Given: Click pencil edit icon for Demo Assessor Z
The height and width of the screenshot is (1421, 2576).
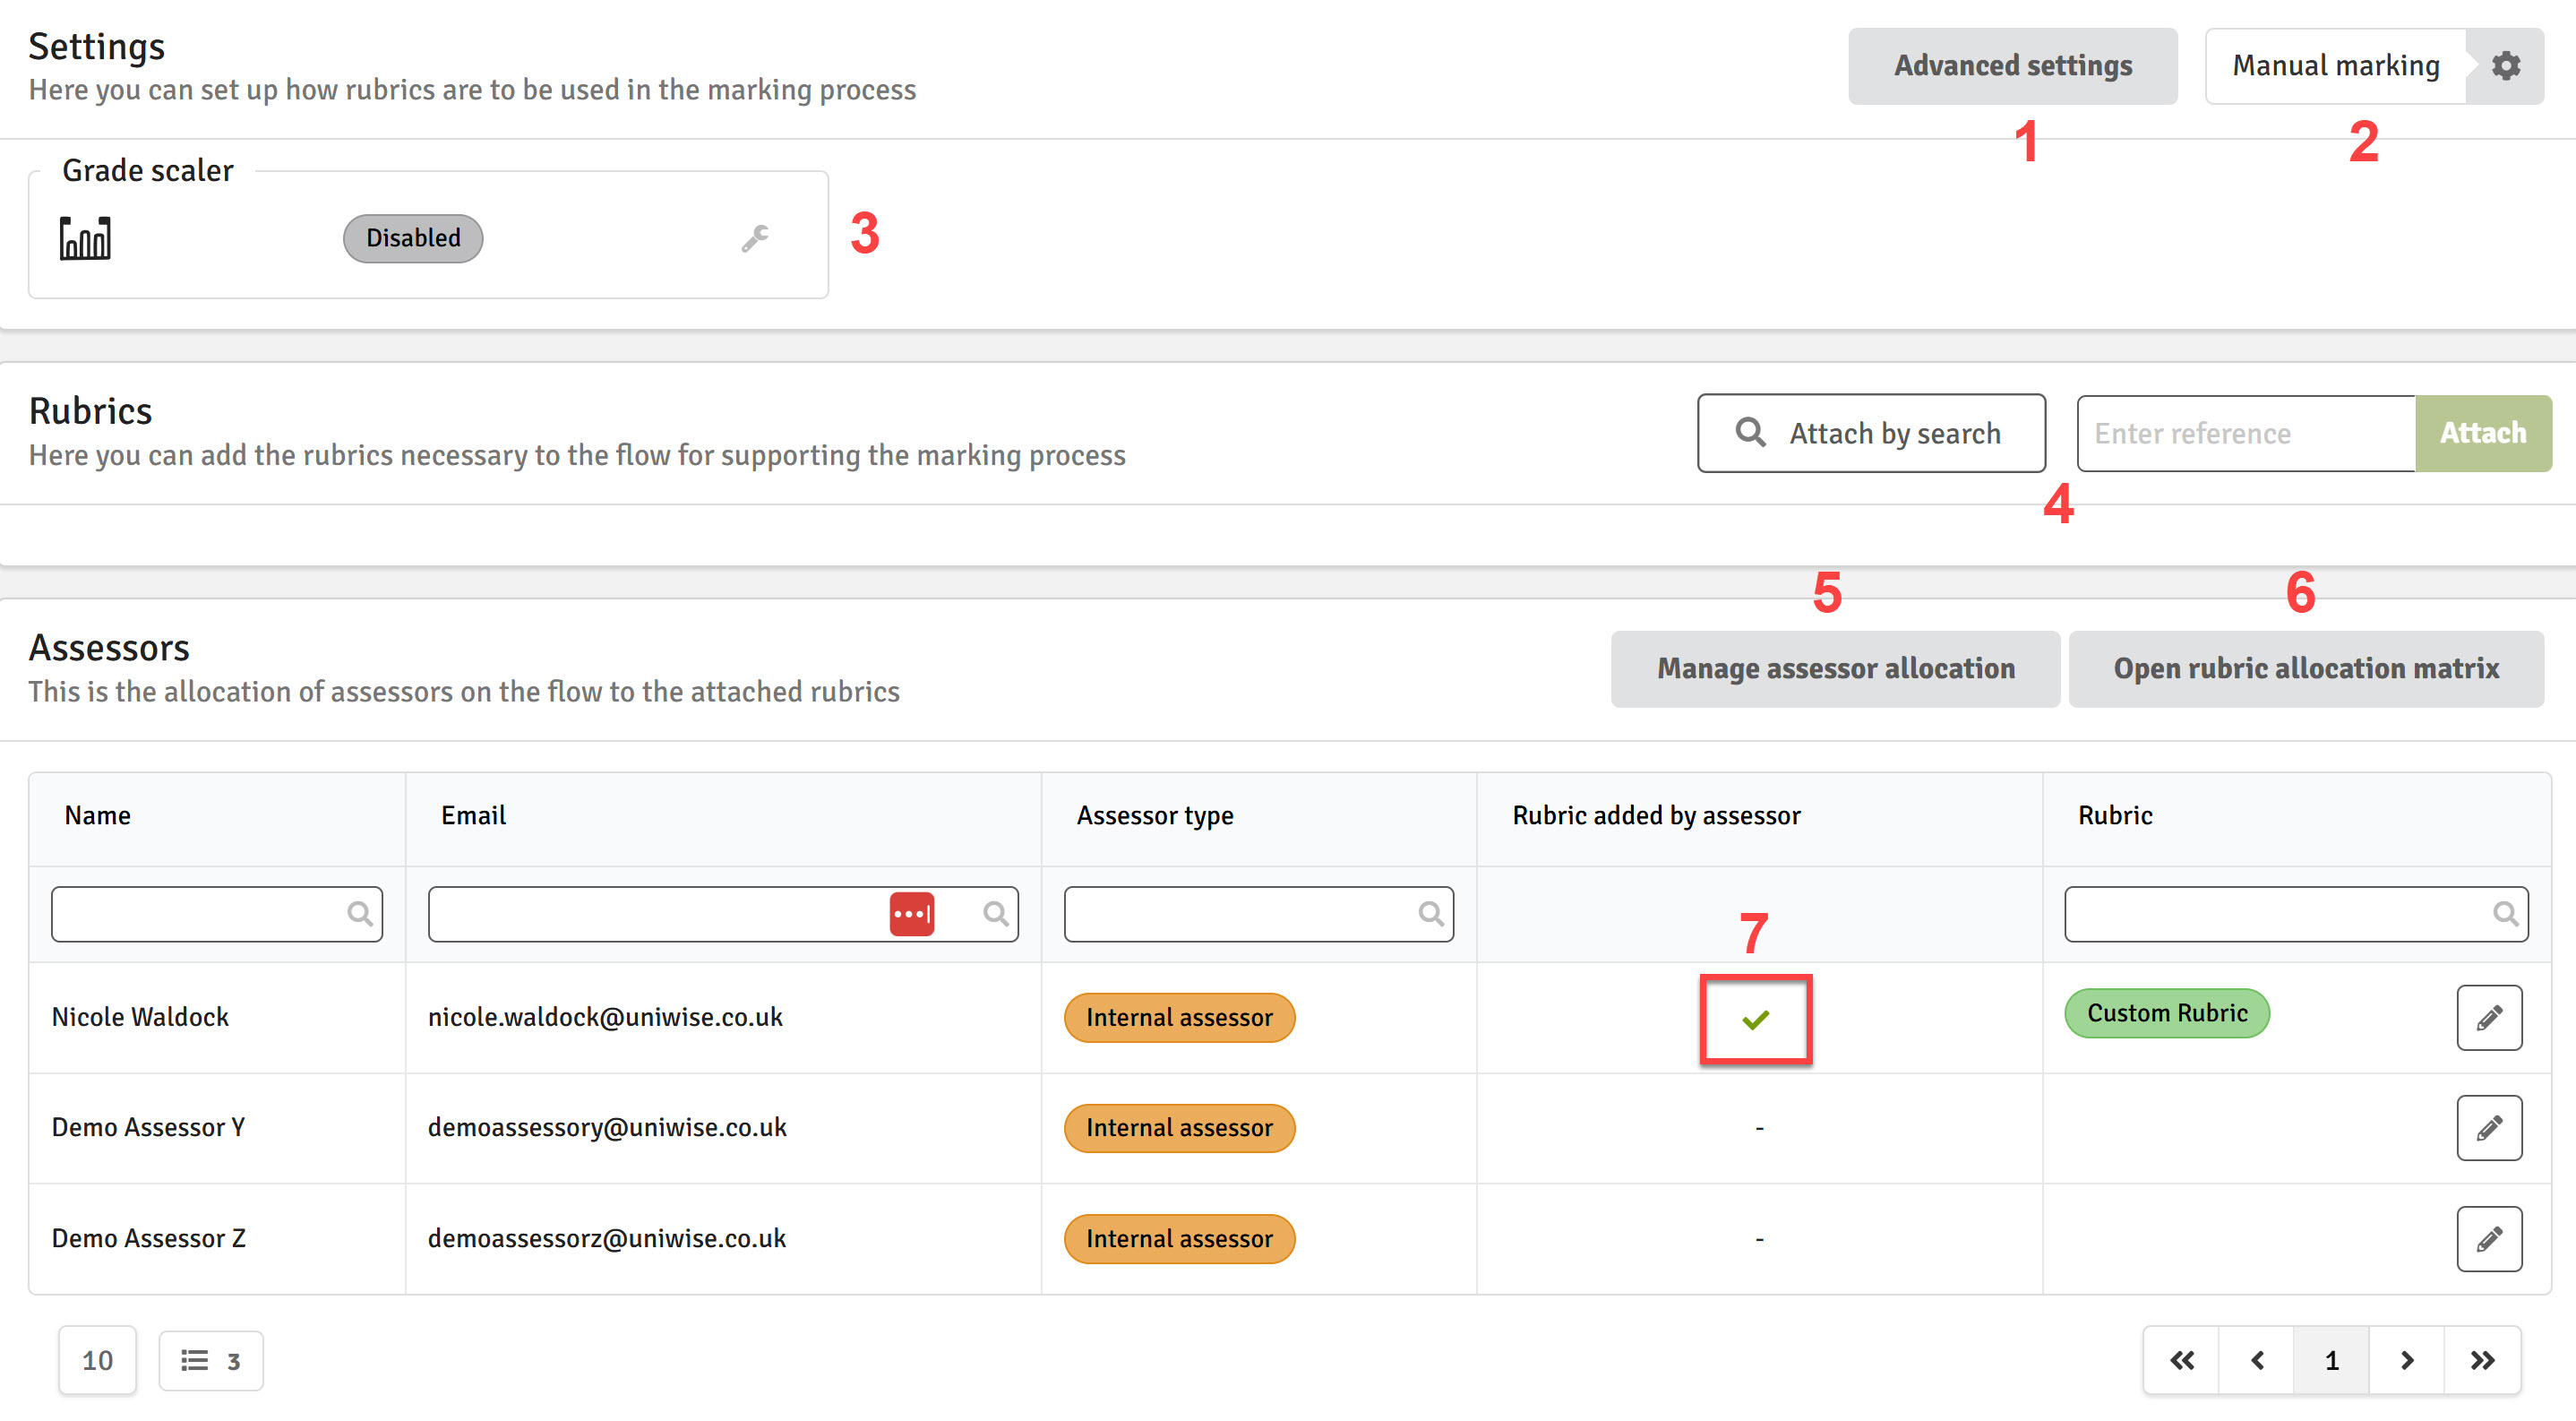Looking at the screenshot, I should [x=2489, y=1239].
